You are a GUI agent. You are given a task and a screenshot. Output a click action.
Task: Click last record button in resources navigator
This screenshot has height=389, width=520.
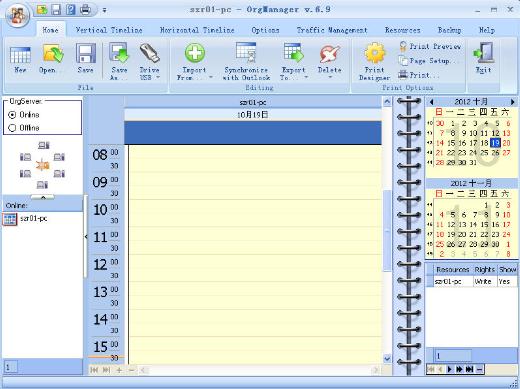click(469, 369)
